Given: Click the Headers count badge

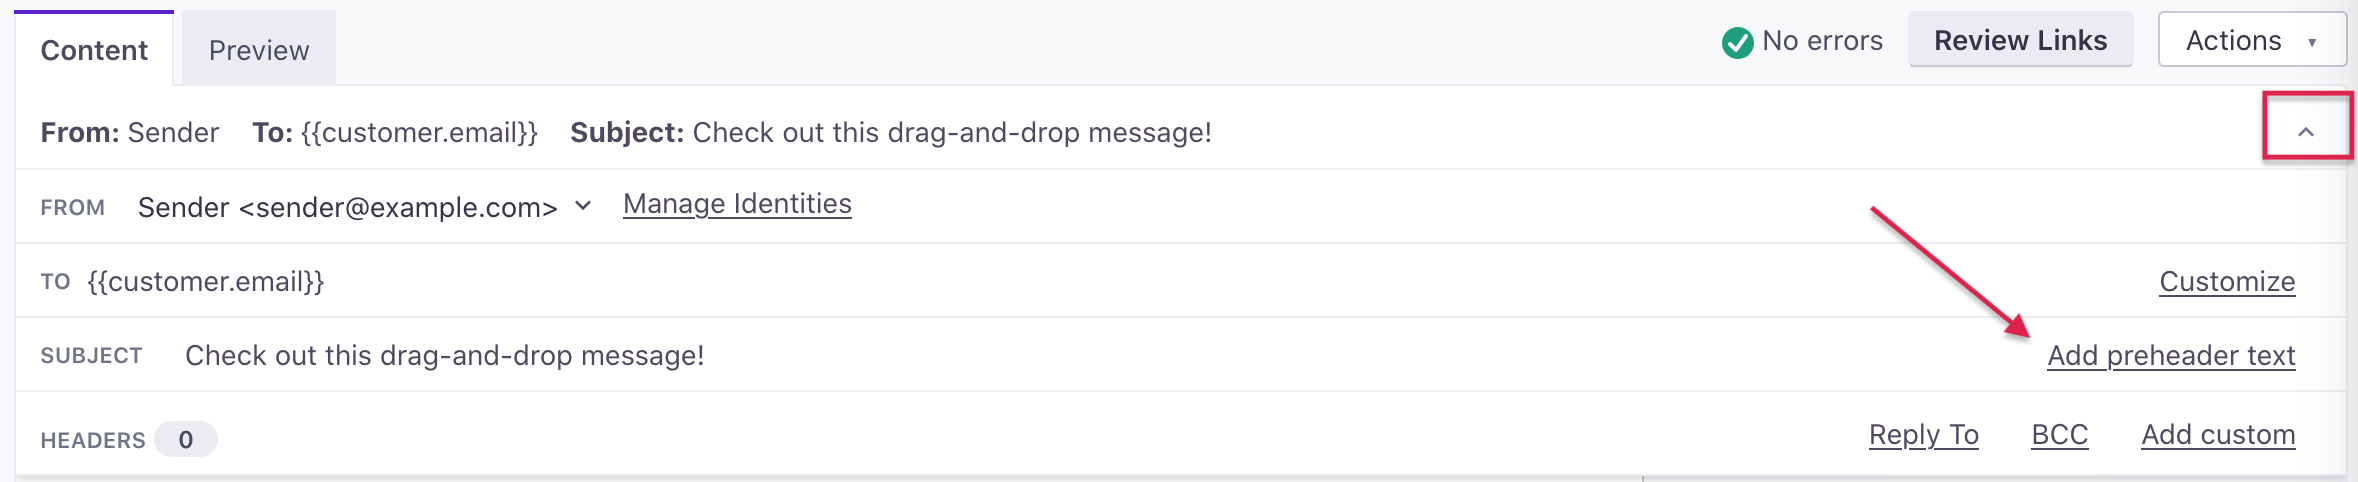Looking at the screenshot, I should [186, 440].
